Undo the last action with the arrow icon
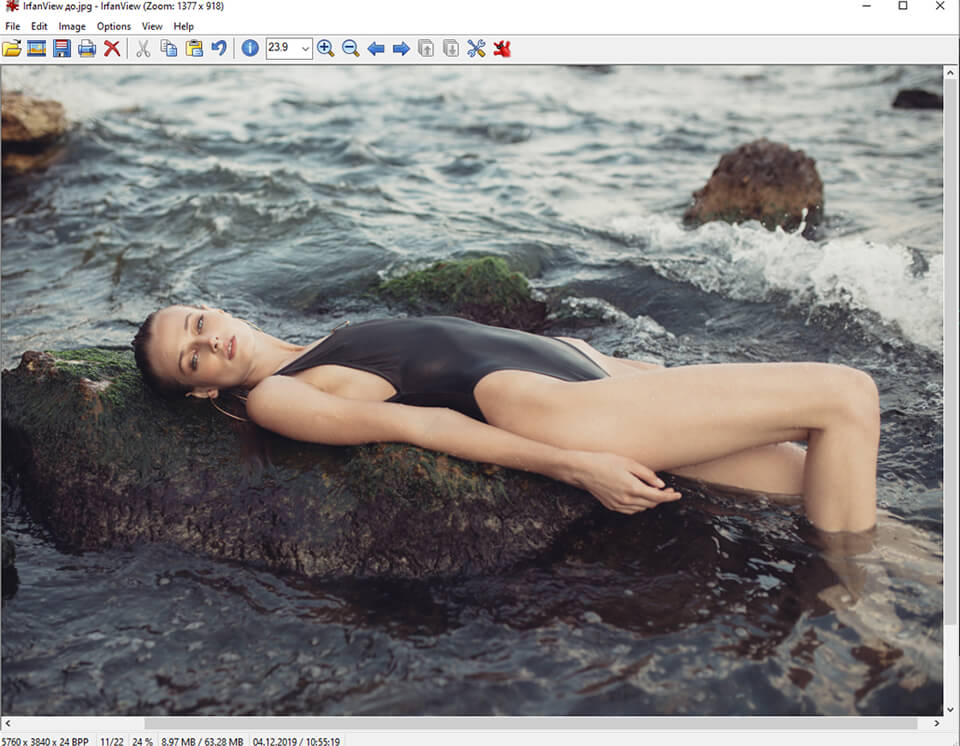Image resolution: width=960 pixels, height=746 pixels. (x=219, y=48)
